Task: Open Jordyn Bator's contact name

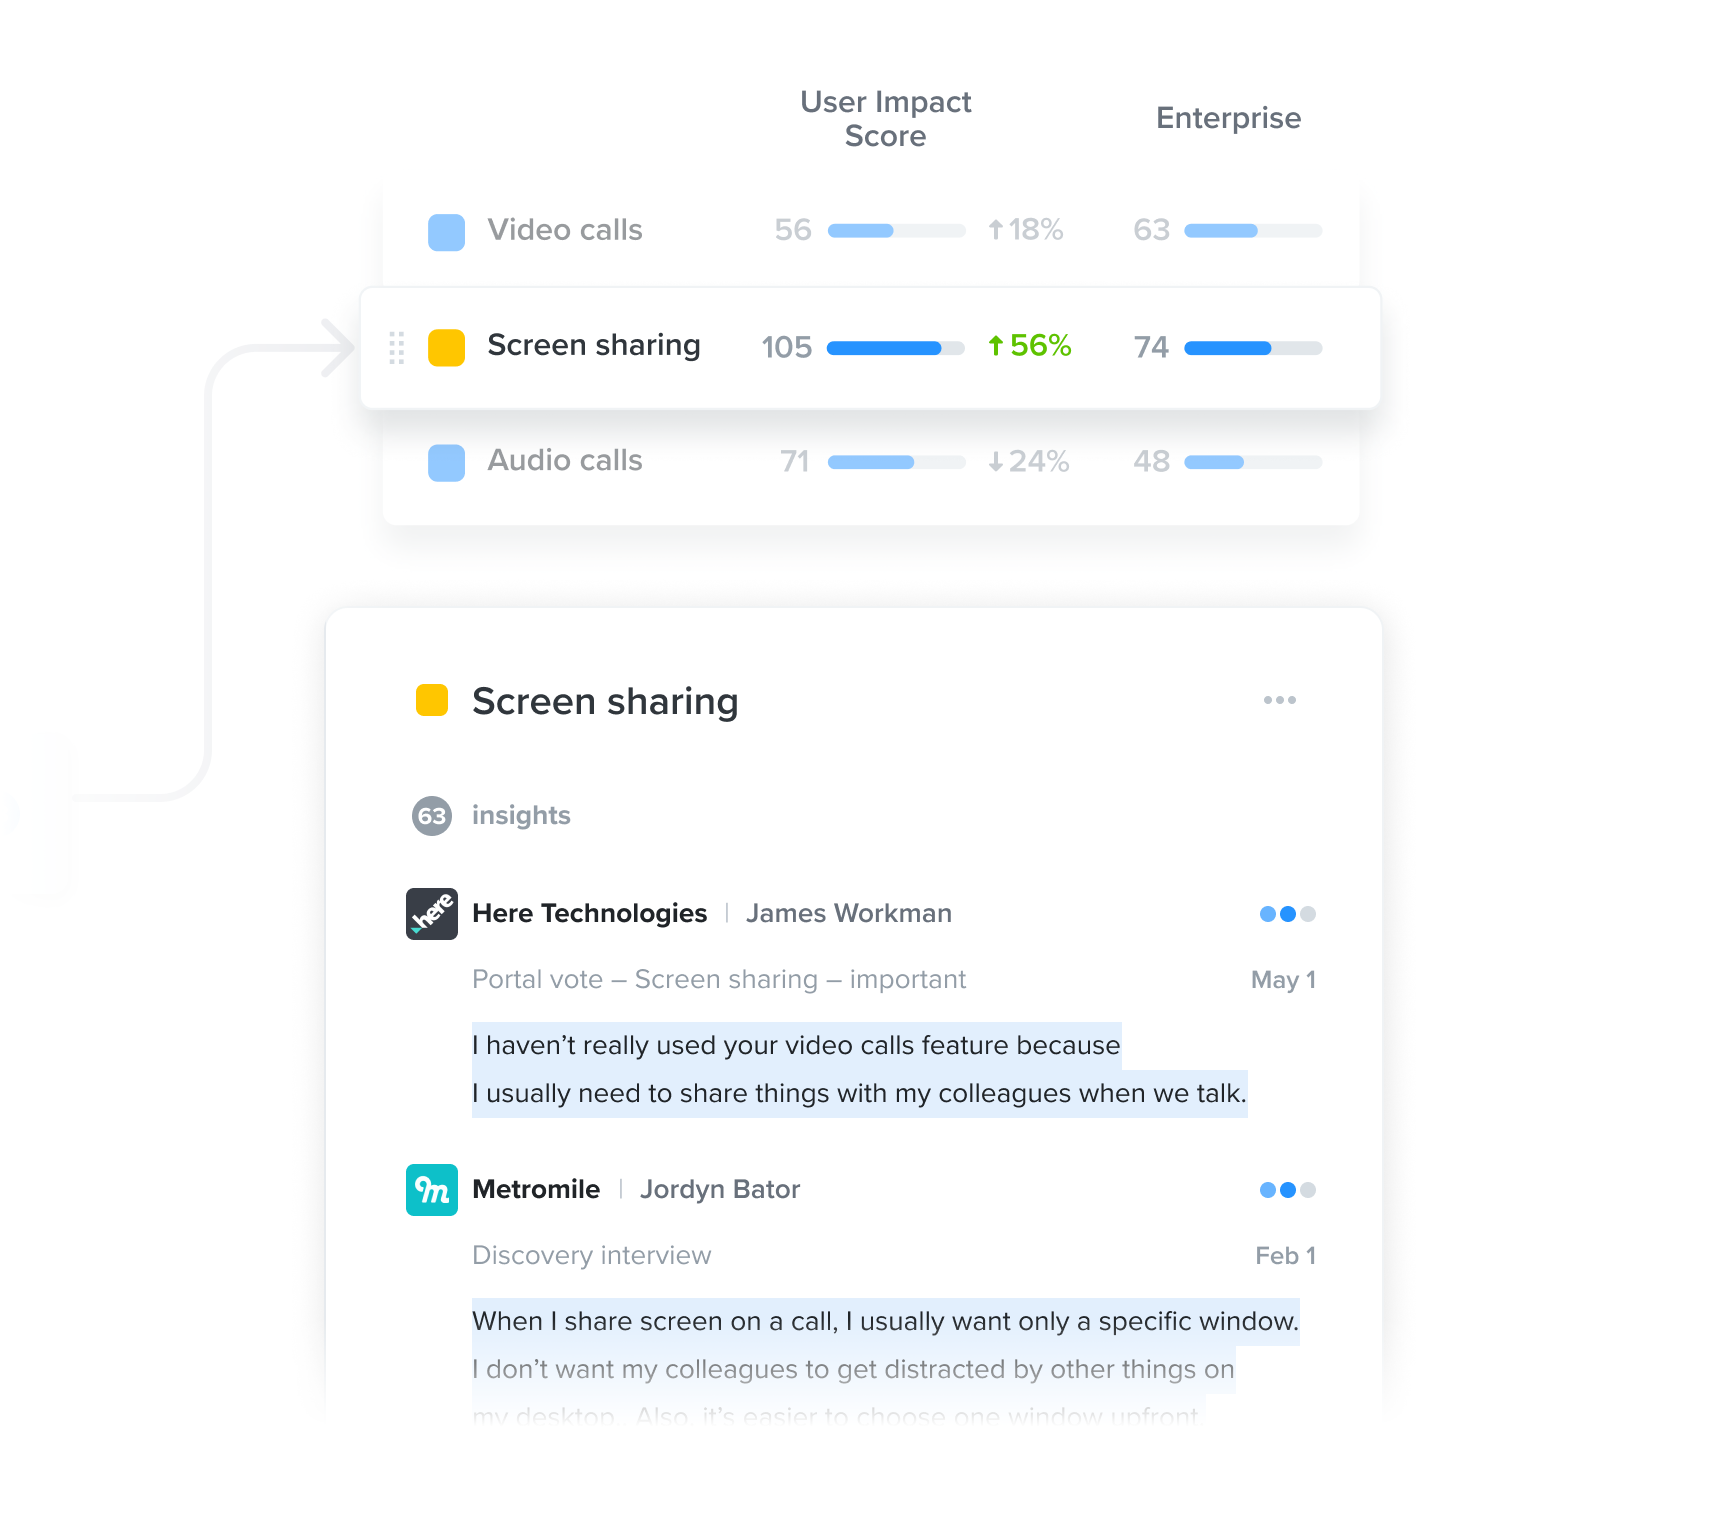Action: coord(720,1189)
